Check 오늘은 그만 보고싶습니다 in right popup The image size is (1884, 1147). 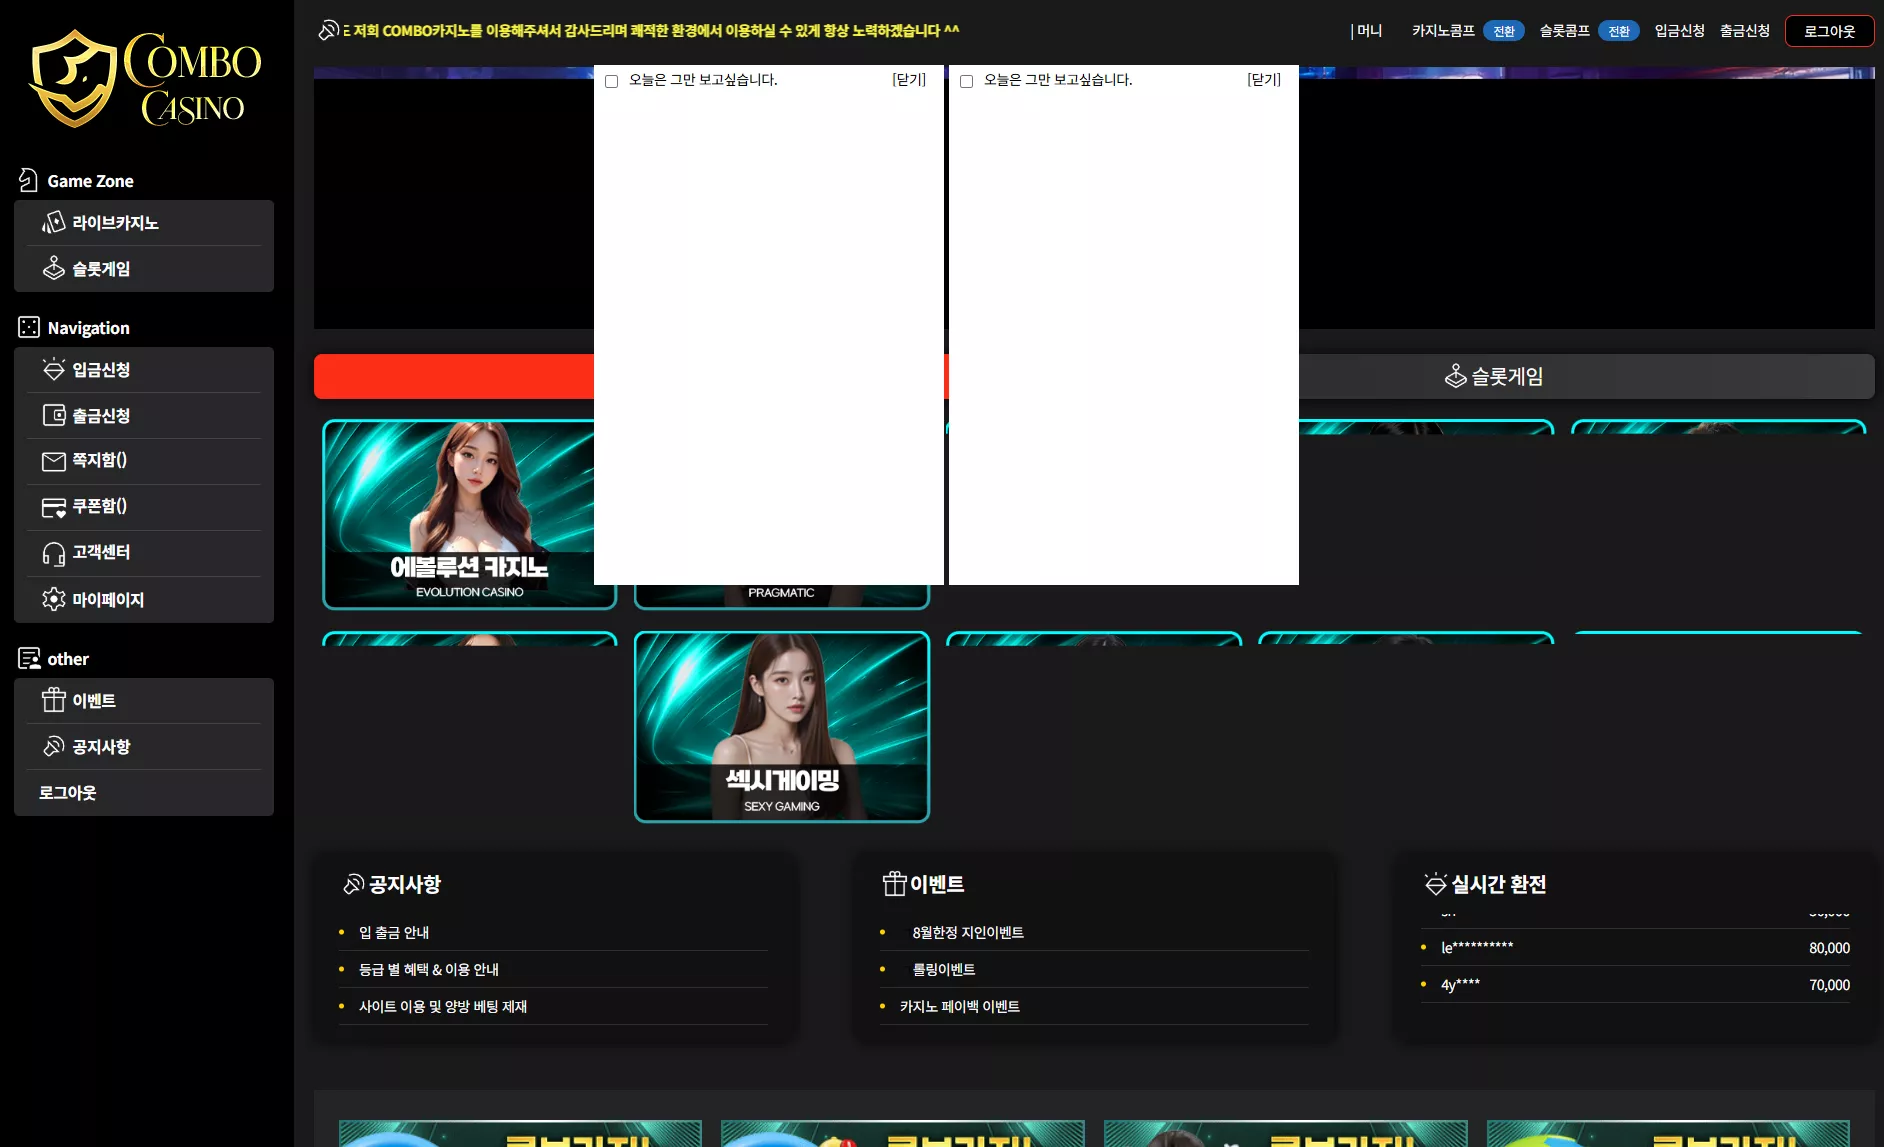coord(967,81)
